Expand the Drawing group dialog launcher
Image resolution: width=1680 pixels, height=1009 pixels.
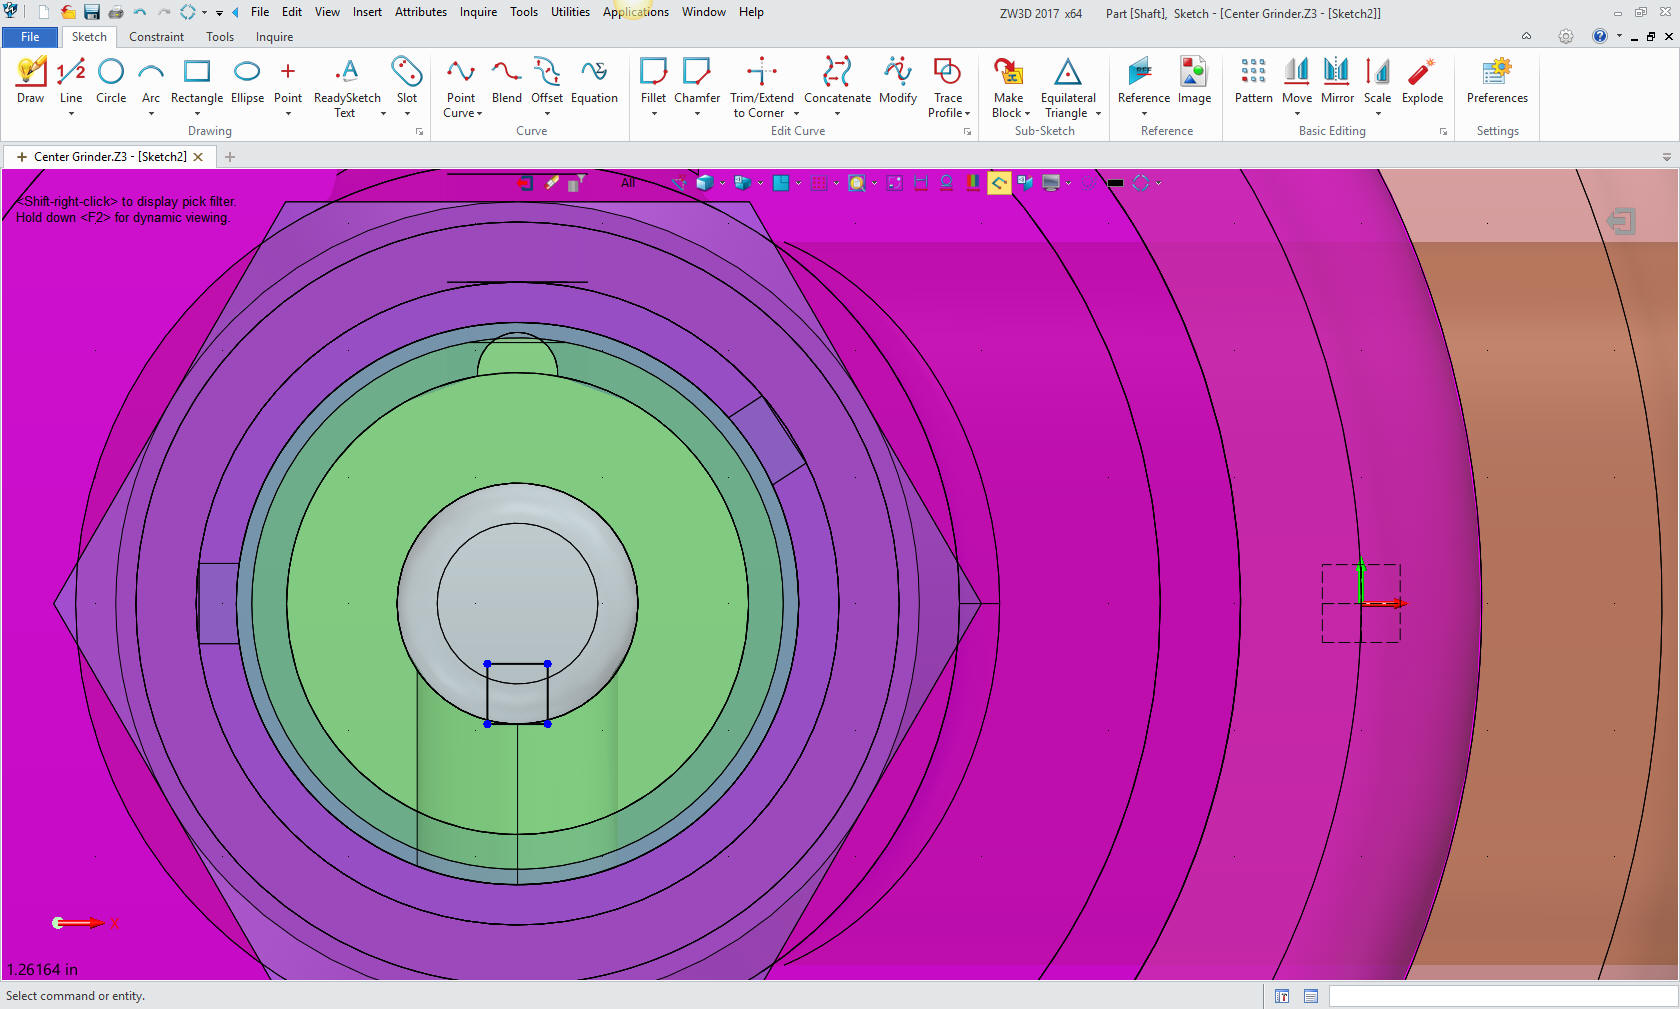419,131
